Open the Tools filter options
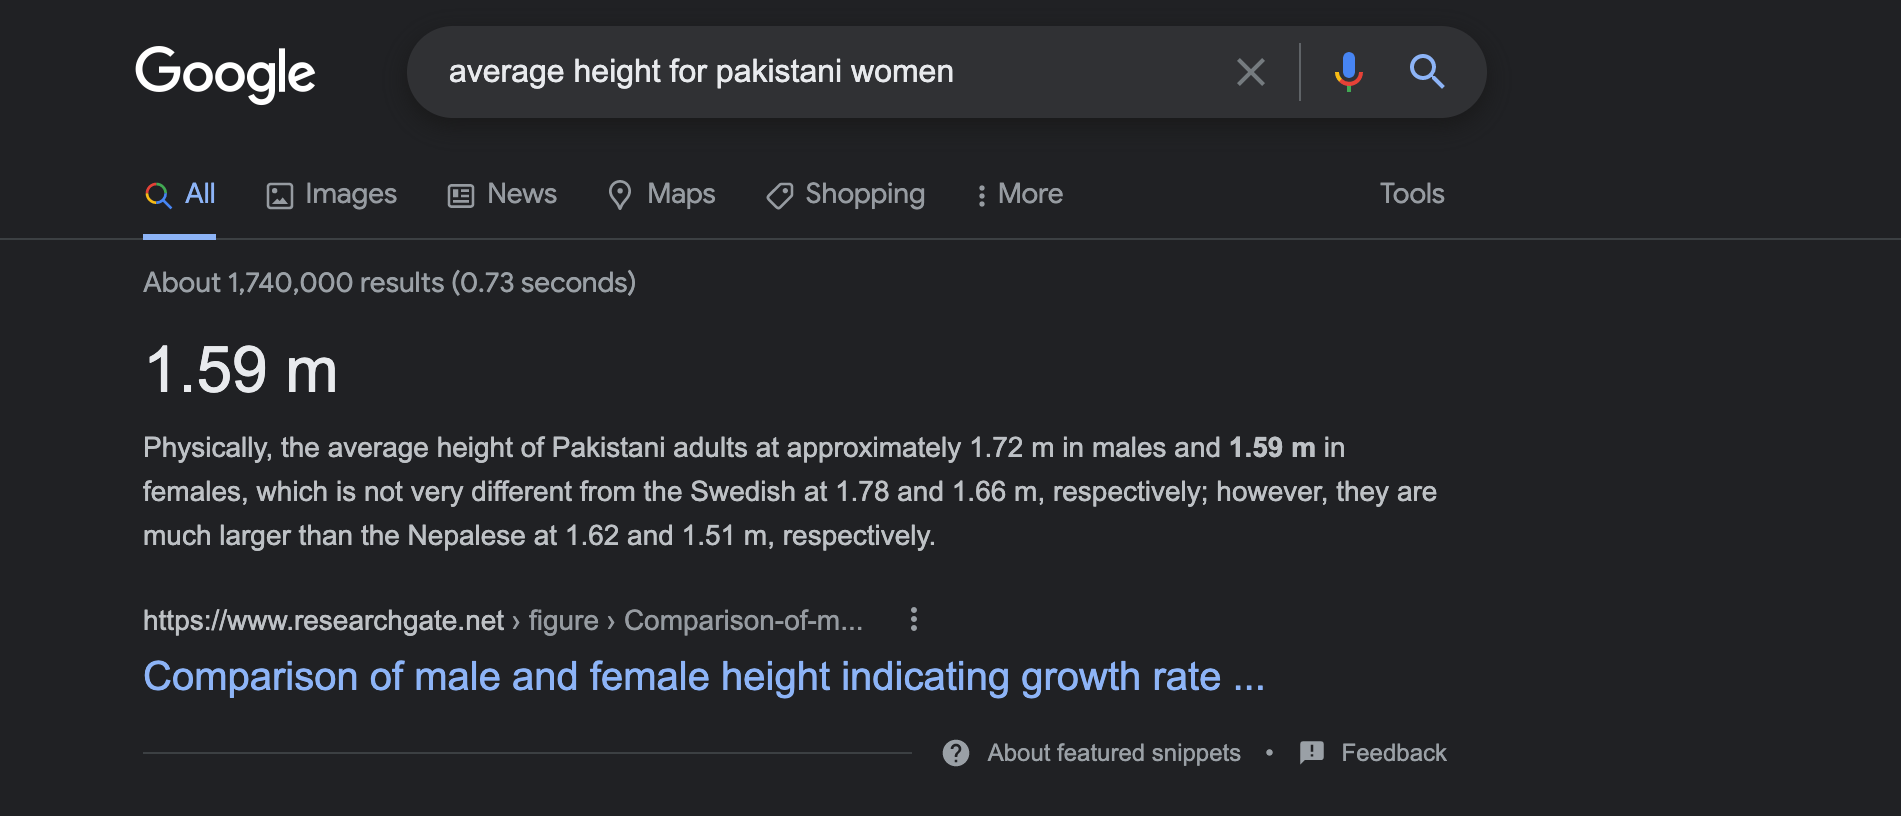 1412,194
